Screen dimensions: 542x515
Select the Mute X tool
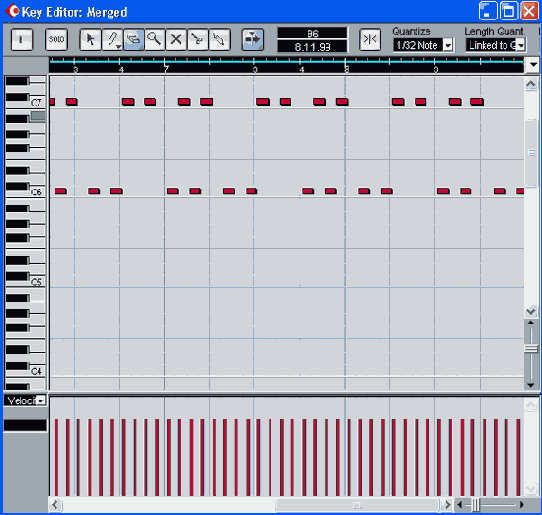(176, 39)
